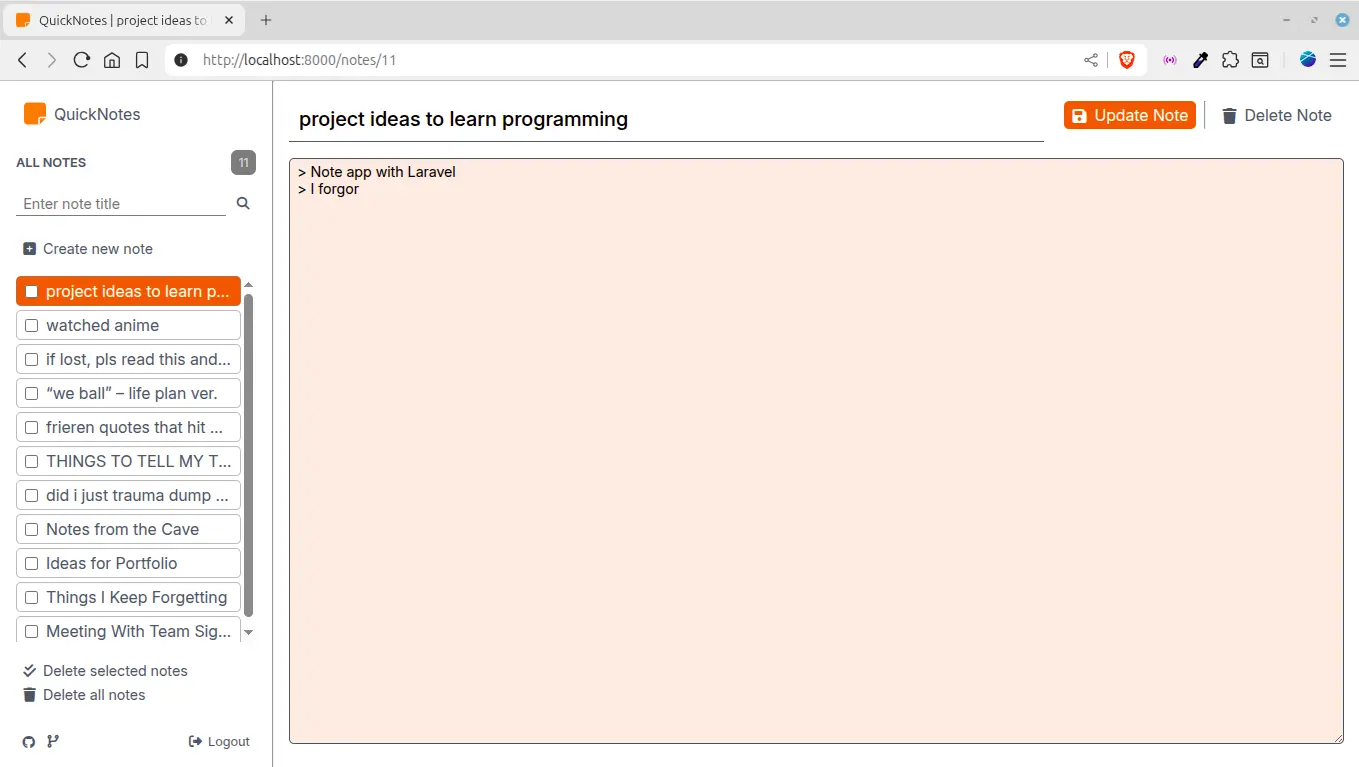Open the browser hamburger menu
Screen dimensions: 1359x767
click(x=1337, y=60)
